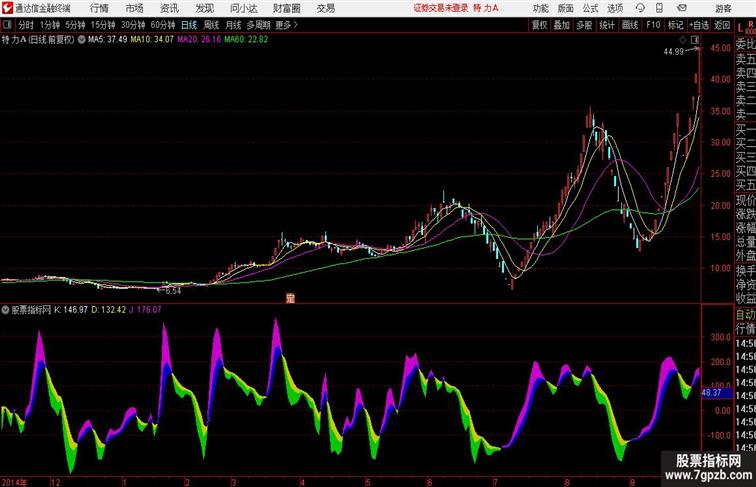
Task: Open dropdown arrow beside 特力A(日线 前复权)
Action: coord(81,40)
